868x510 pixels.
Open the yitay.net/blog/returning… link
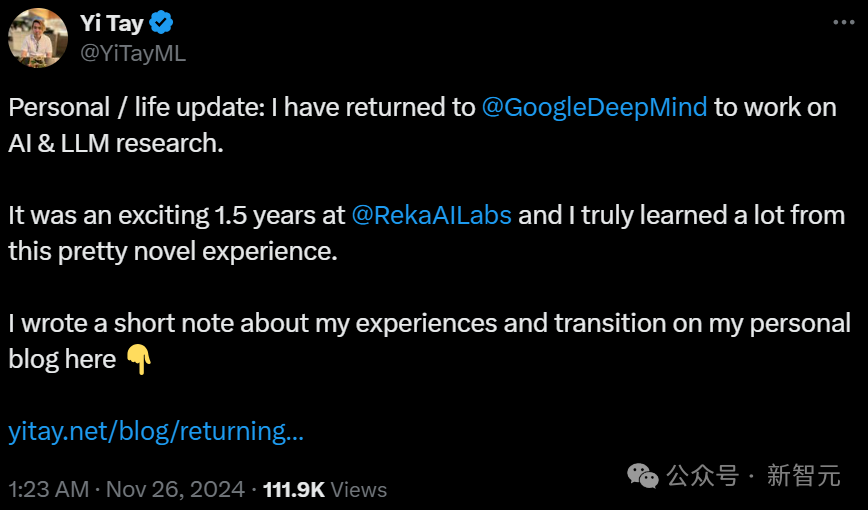[156, 432]
